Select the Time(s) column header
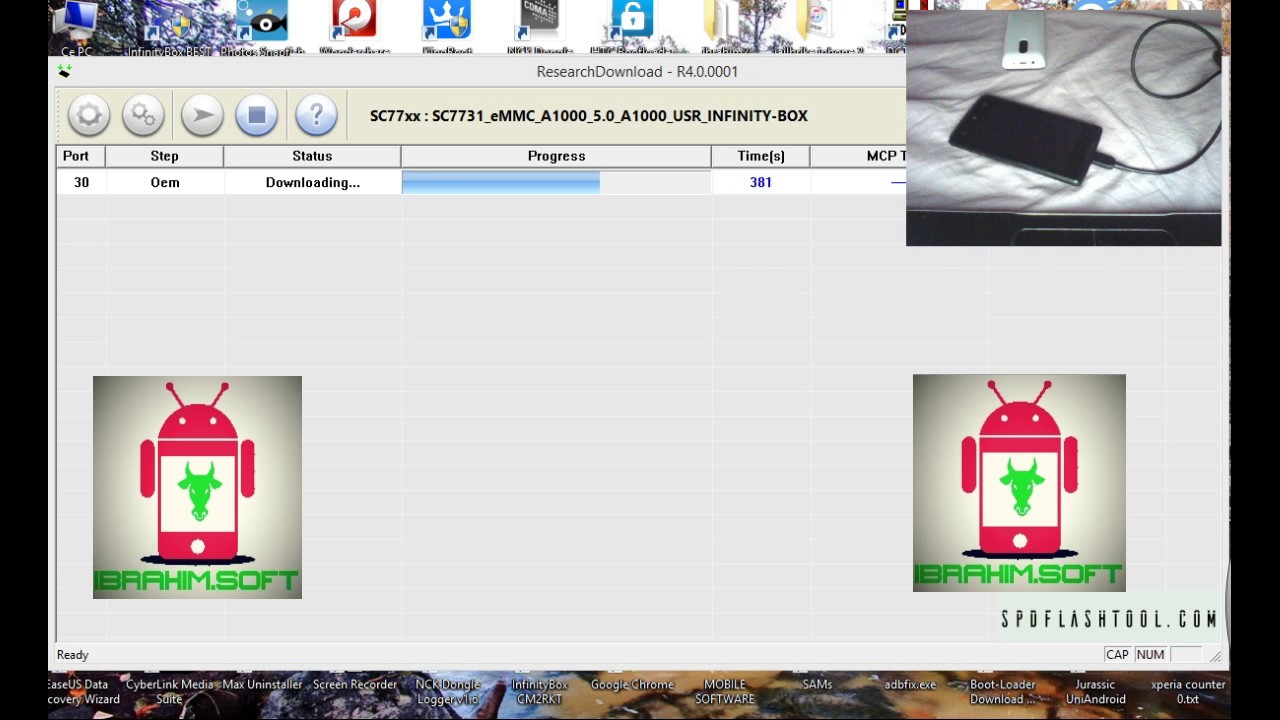Image resolution: width=1280 pixels, height=720 pixels. [761, 156]
